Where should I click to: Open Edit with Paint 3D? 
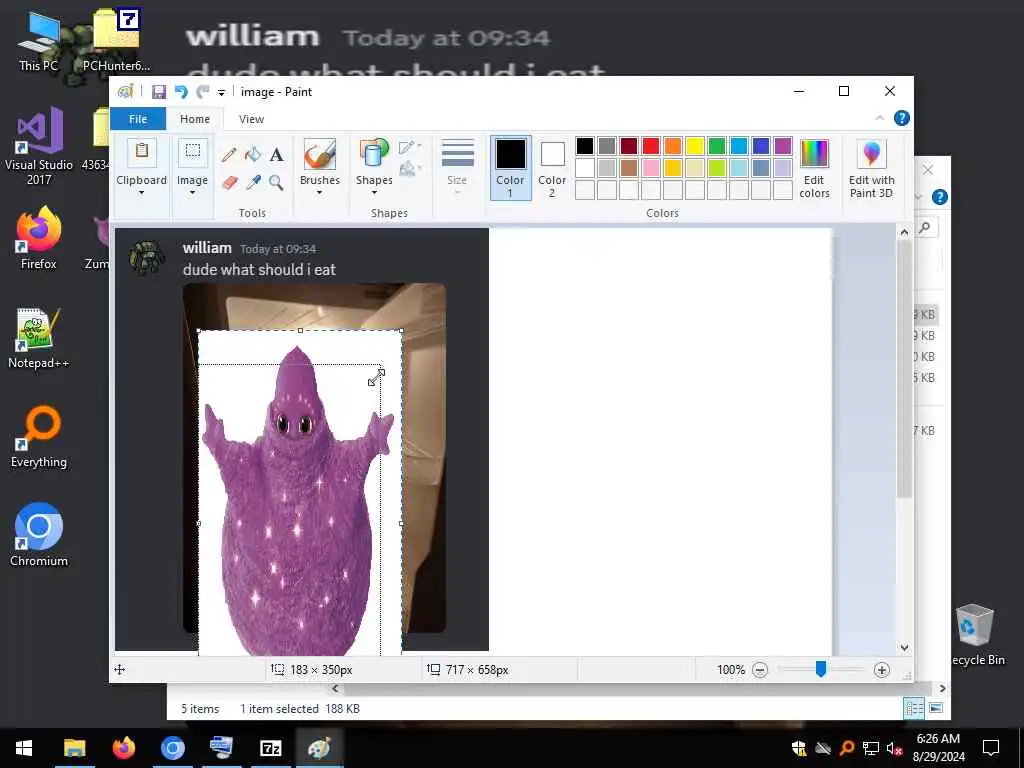871,168
